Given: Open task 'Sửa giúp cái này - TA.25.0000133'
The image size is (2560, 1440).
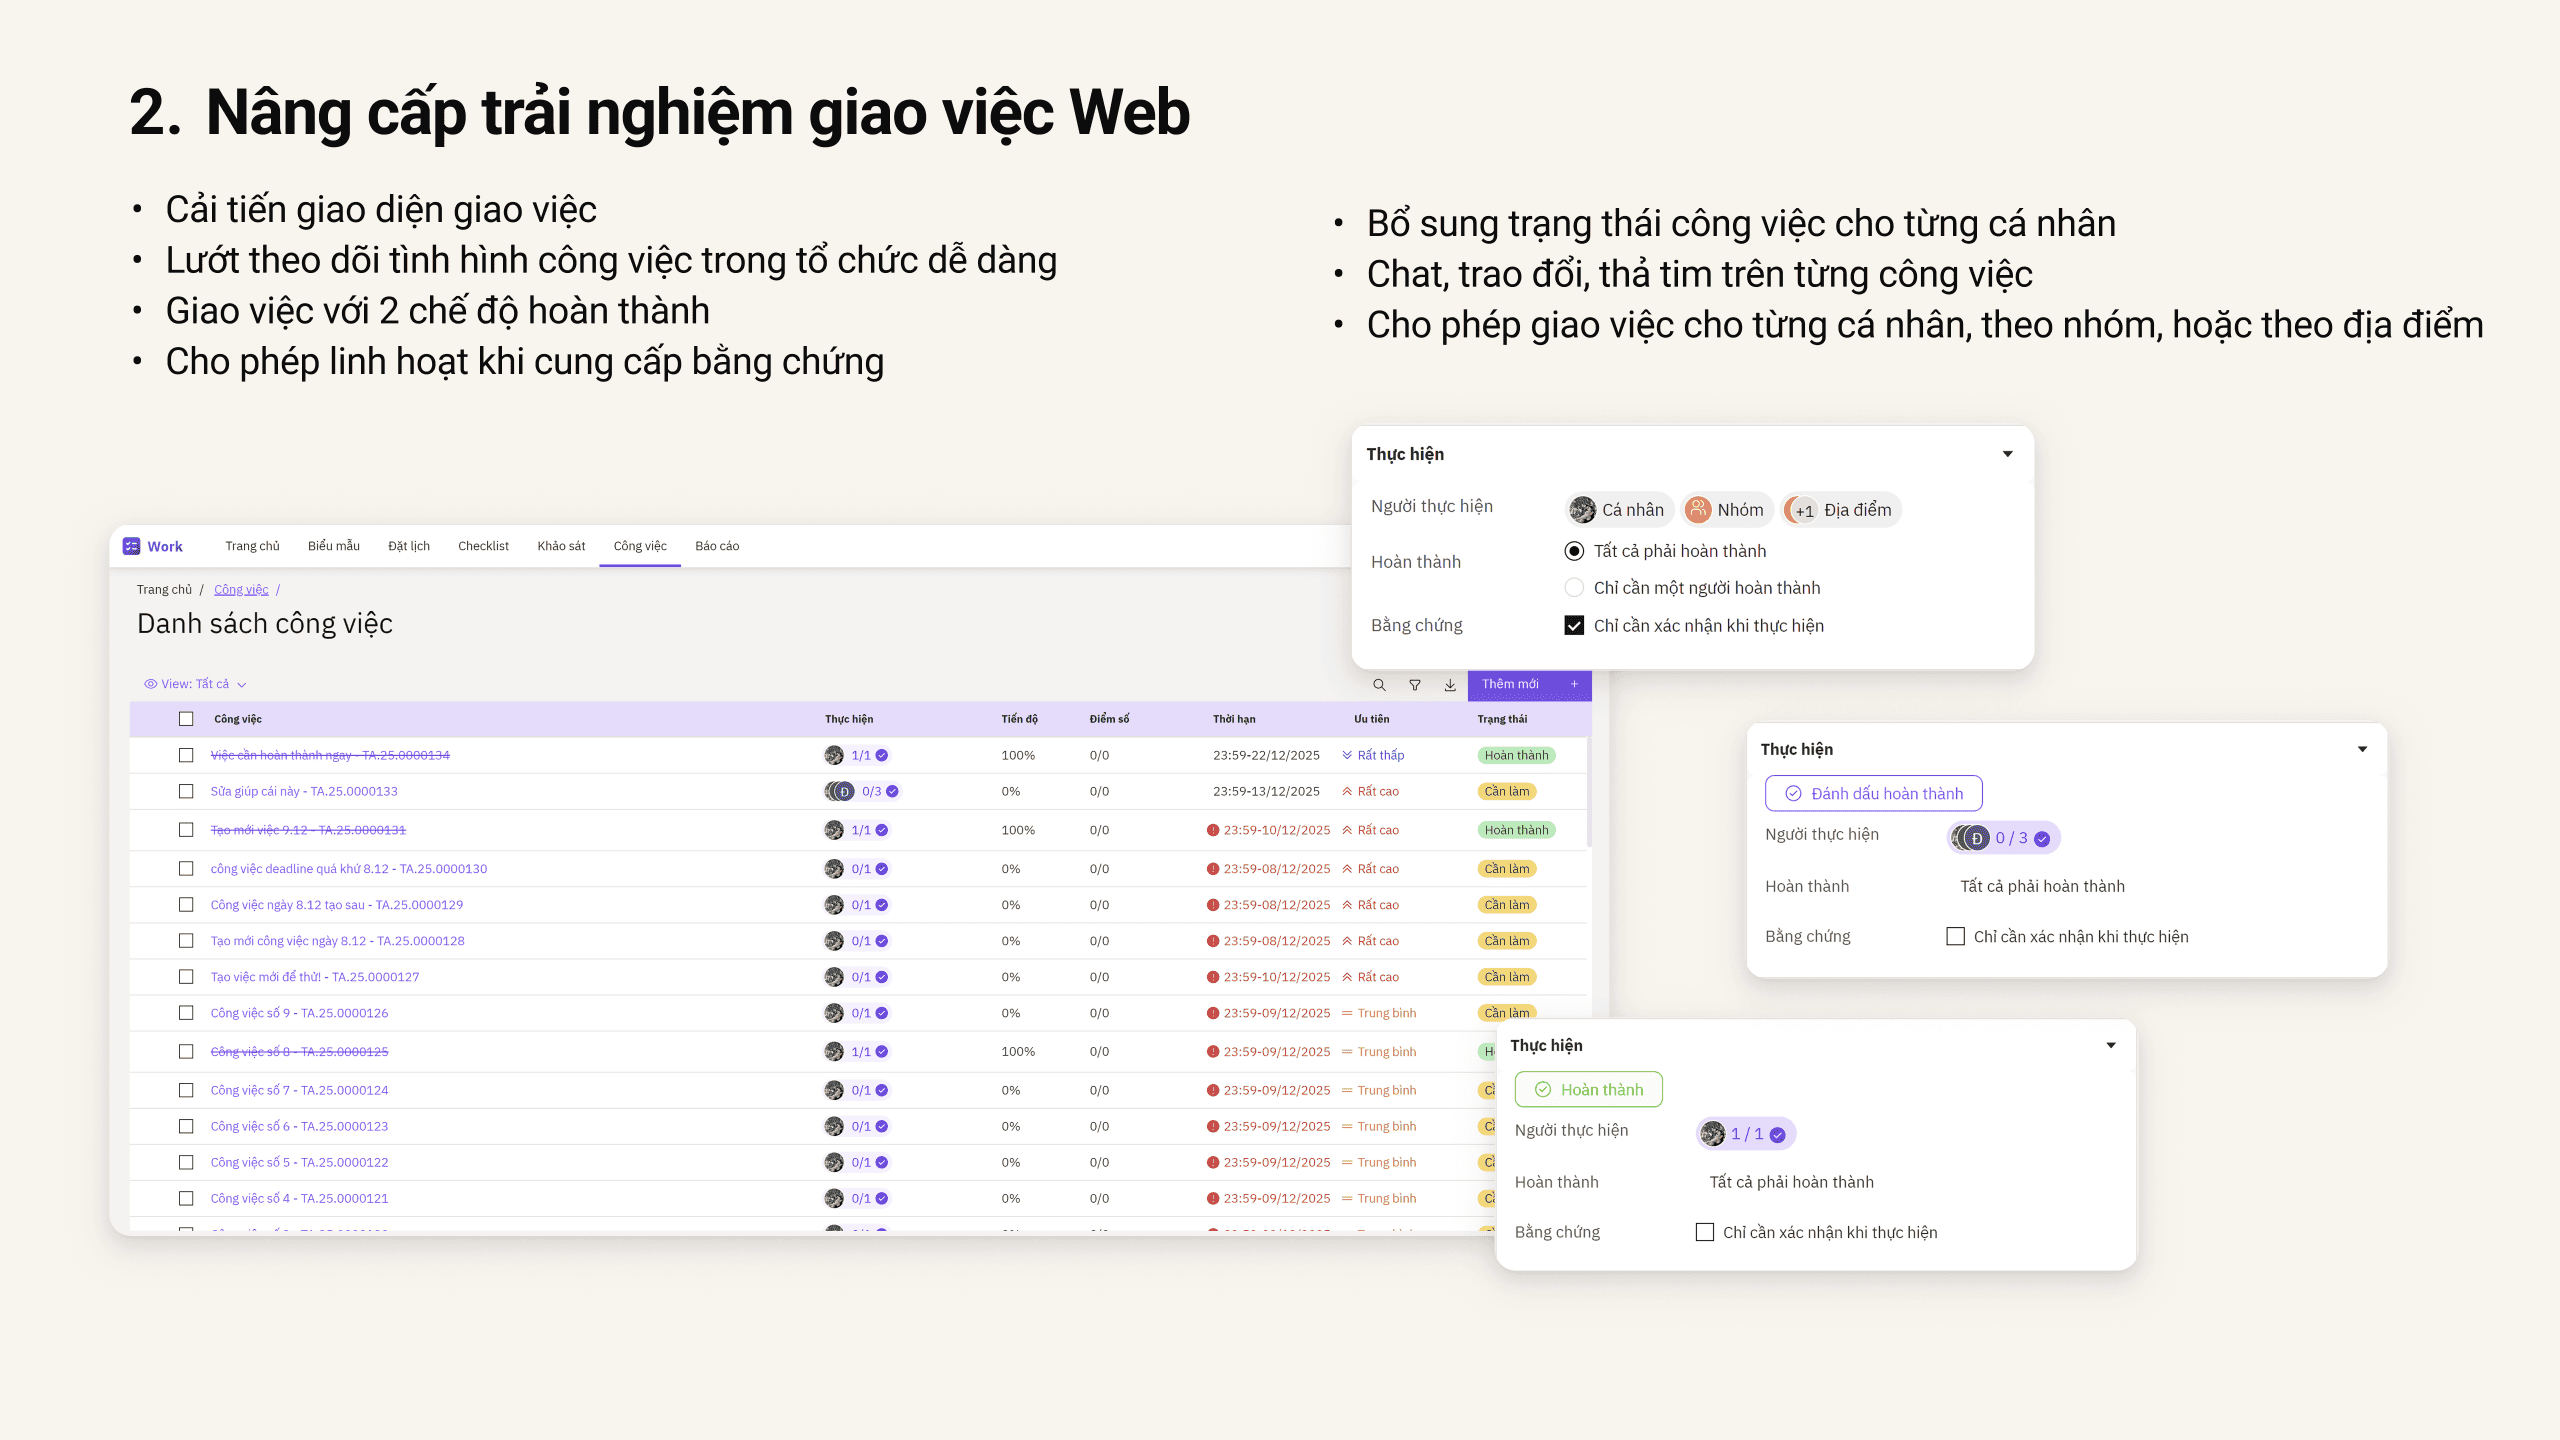Looking at the screenshot, I should coord(304,791).
